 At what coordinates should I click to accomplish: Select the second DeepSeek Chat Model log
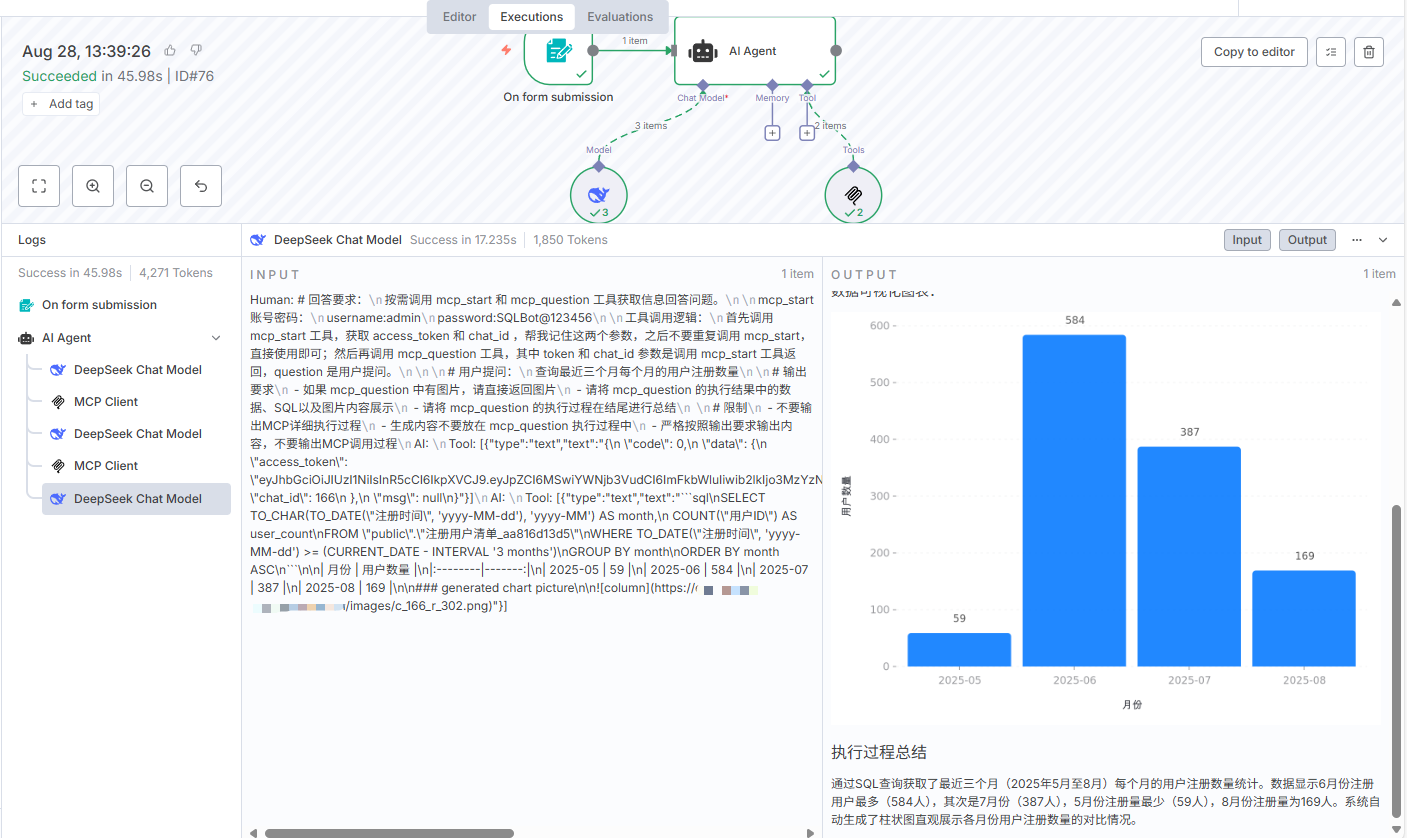click(137, 434)
